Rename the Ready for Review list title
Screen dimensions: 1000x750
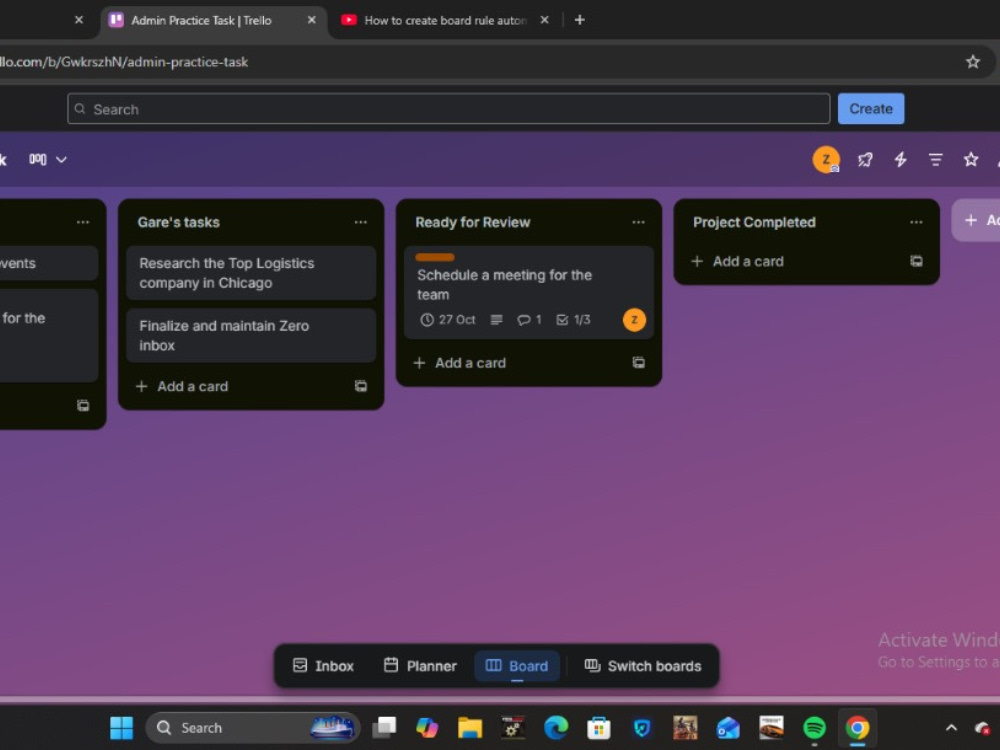[473, 222]
